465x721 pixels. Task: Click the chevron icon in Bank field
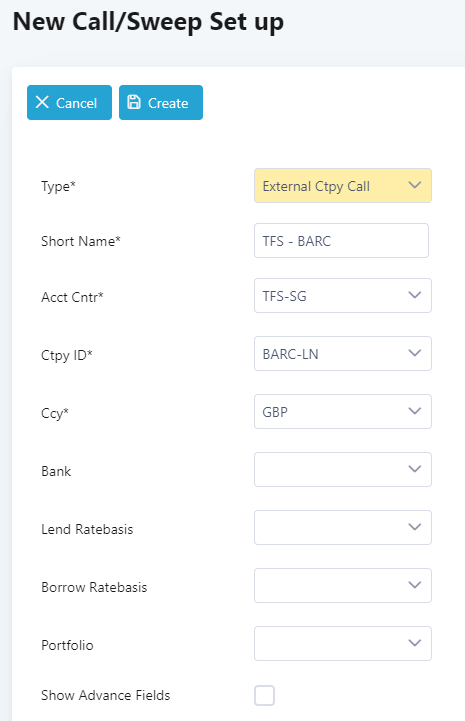tap(414, 469)
